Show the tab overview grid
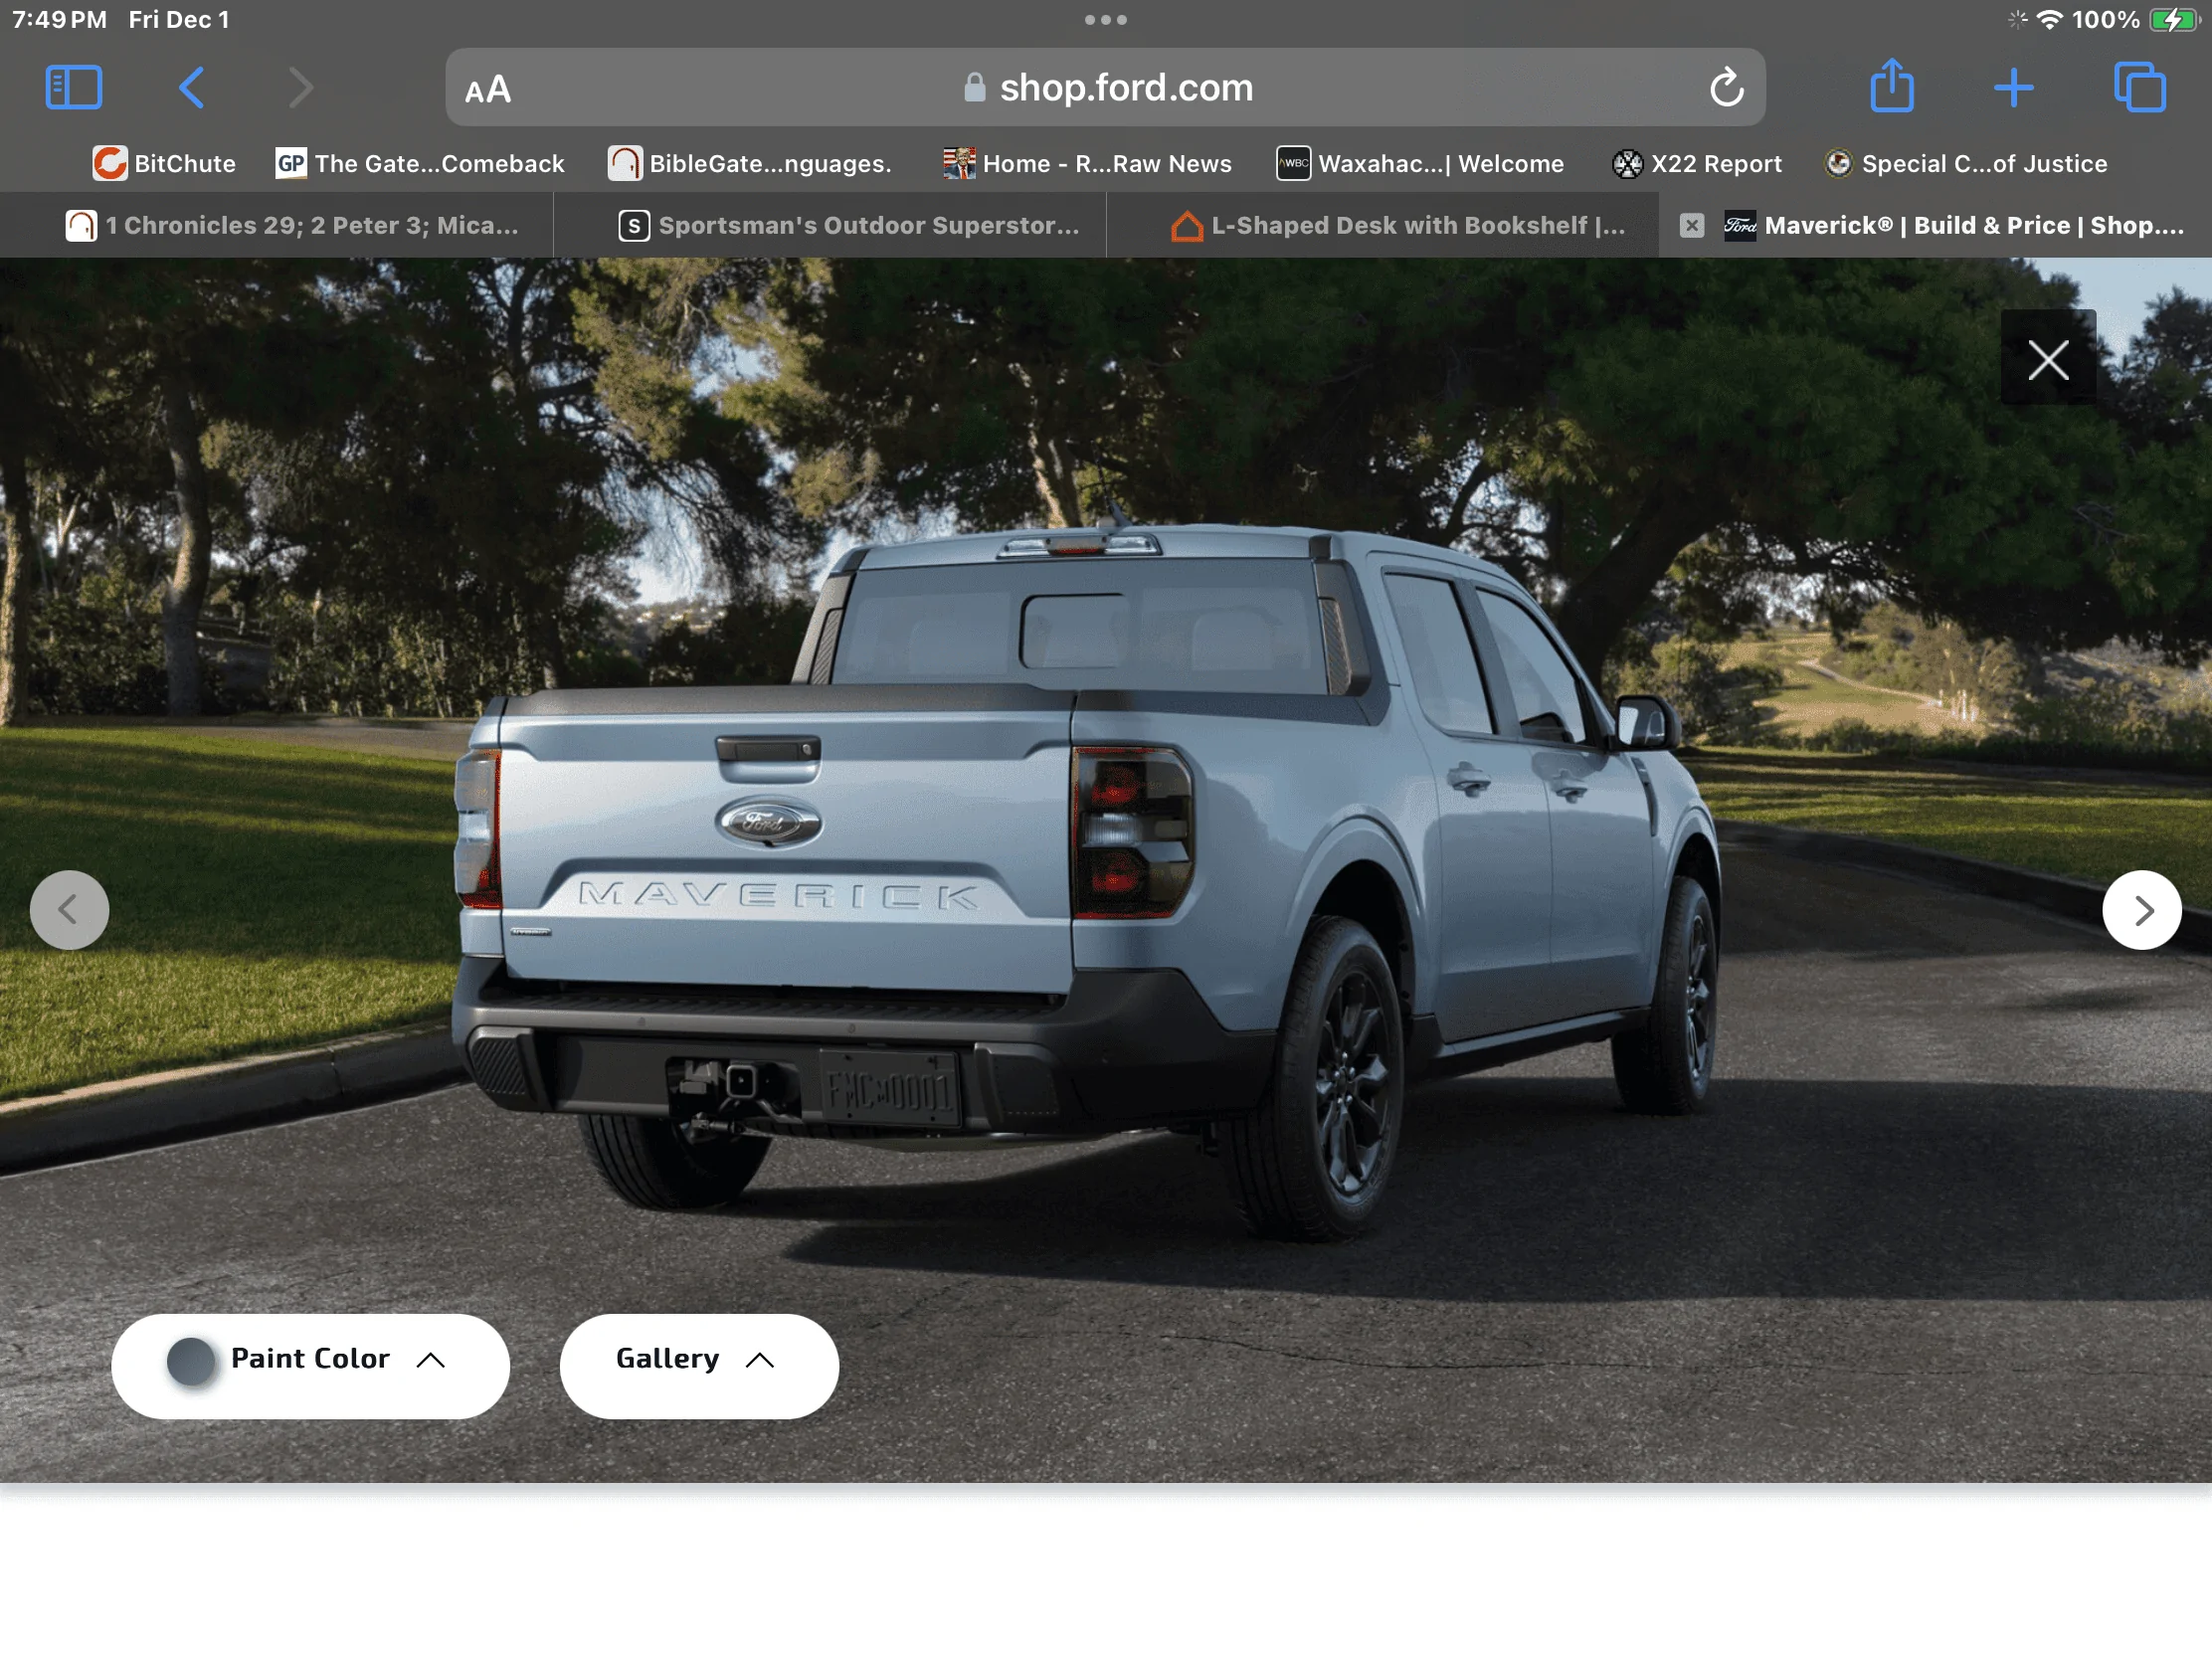2212x1659 pixels. coord(2139,88)
